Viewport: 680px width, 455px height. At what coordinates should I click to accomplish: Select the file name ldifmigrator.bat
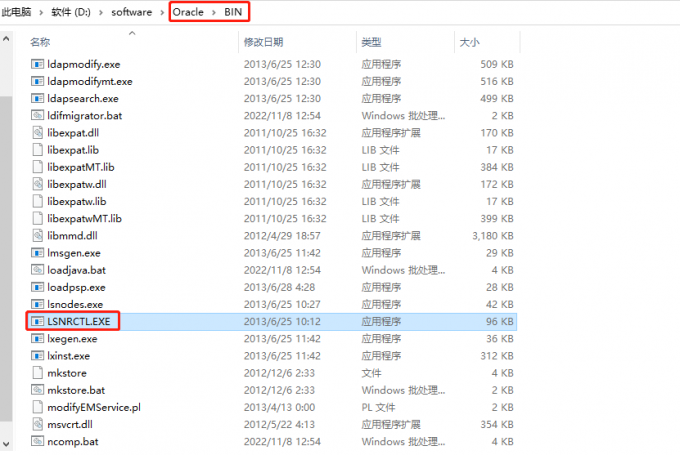pos(85,116)
